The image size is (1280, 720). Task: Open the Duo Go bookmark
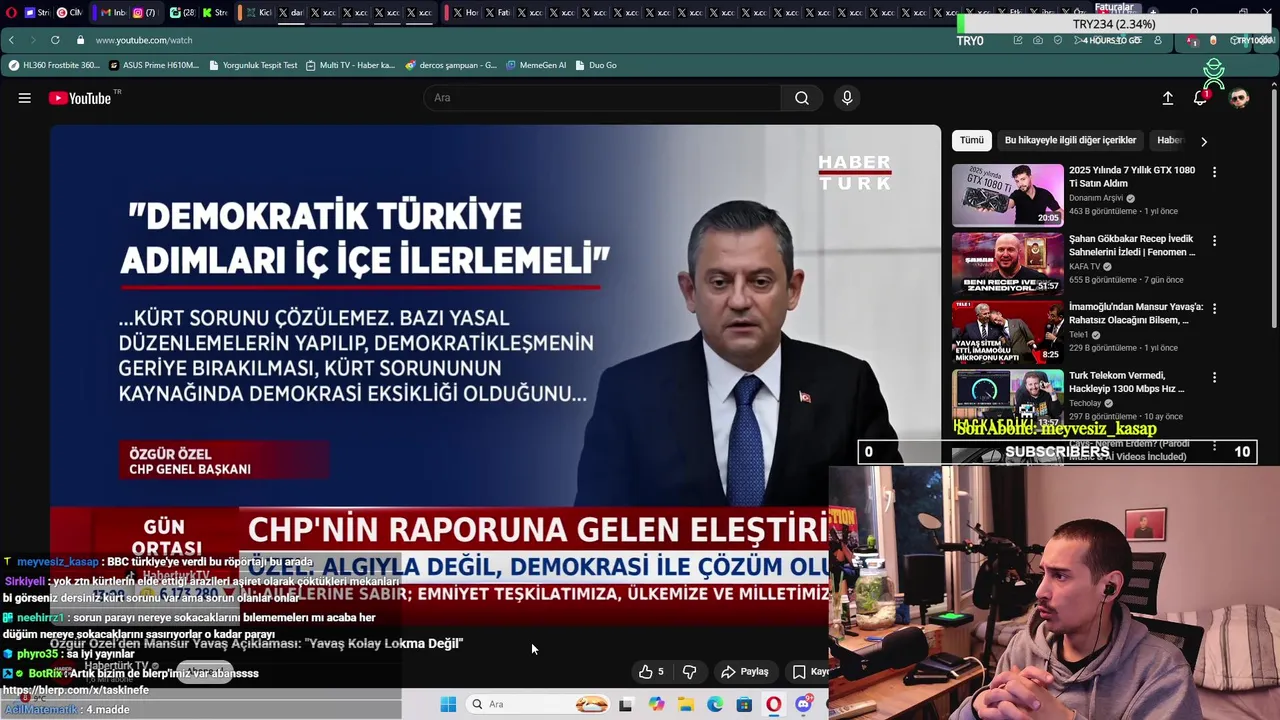(x=595, y=65)
